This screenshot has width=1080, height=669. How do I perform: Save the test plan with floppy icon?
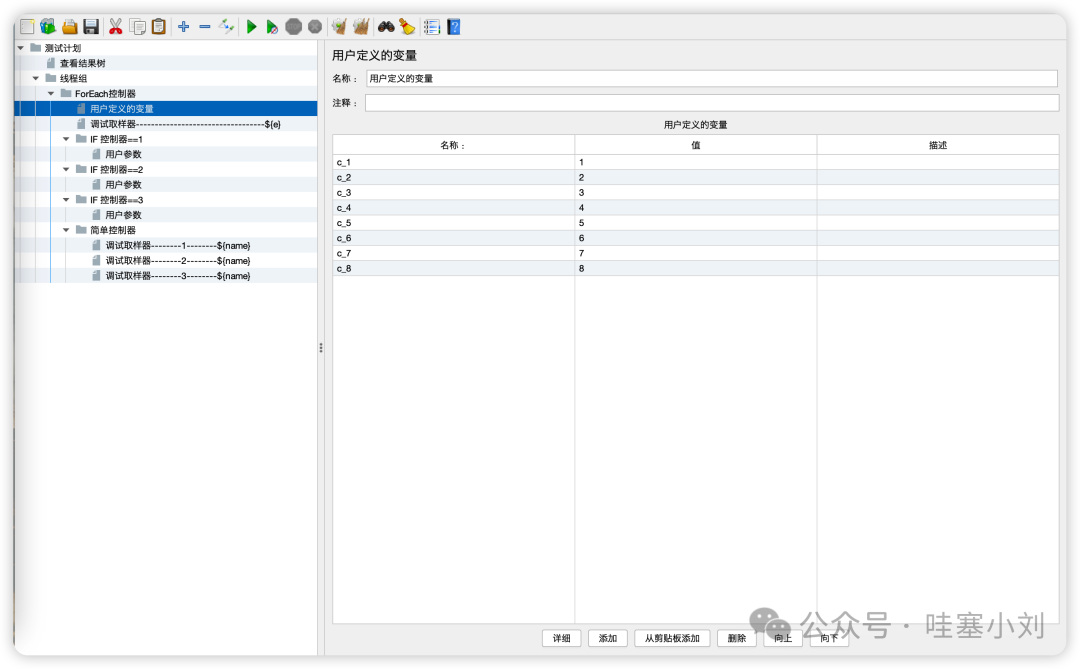pyautogui.click(x=91, y=27)
